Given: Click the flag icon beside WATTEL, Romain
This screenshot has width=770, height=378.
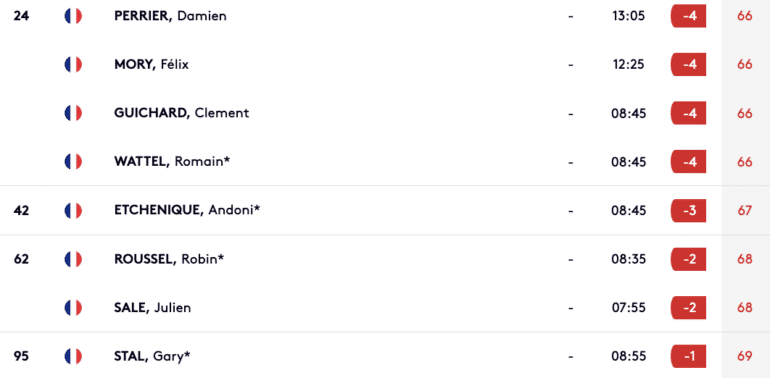Looking at the screenshot, I should tap(73, 162).
